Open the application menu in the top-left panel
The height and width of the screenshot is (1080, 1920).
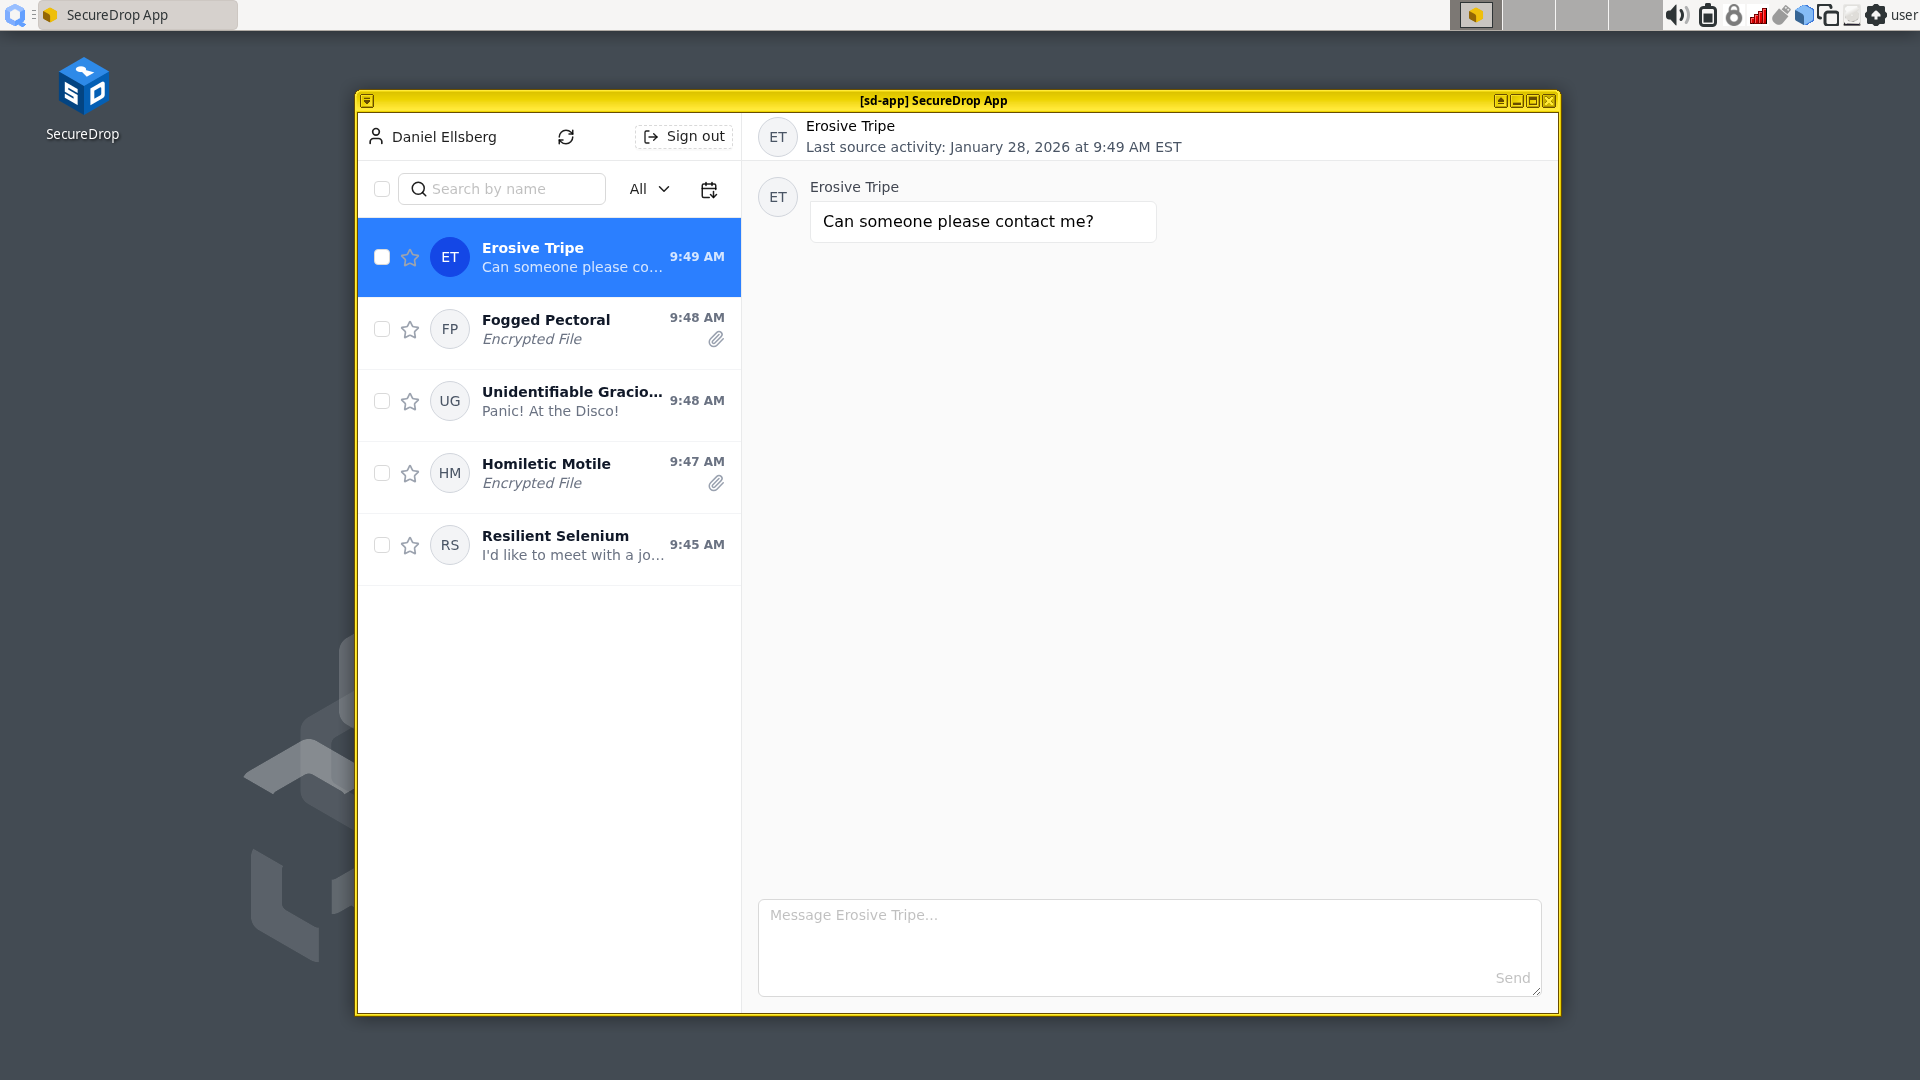point(15,15)
